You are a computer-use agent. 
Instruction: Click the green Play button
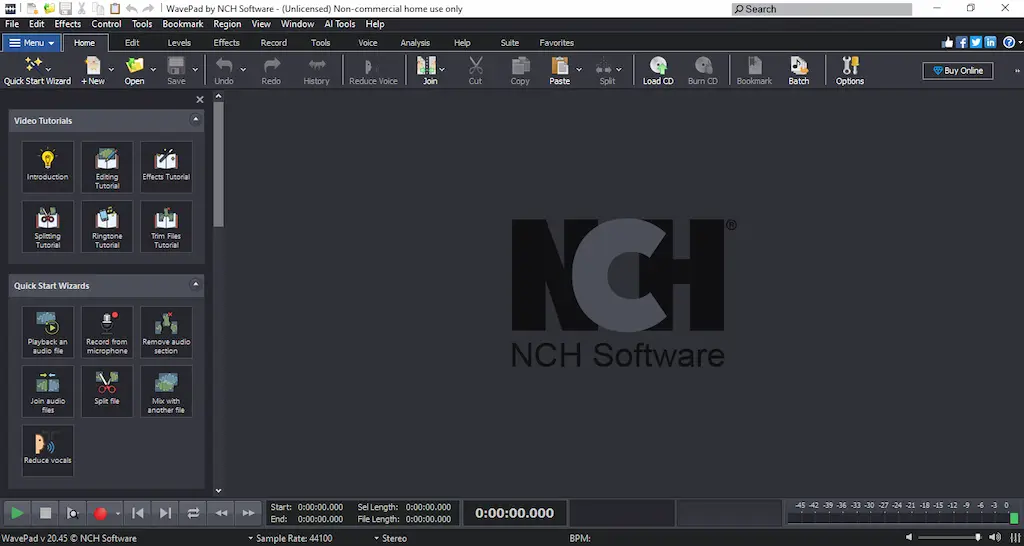[x=18, y=513]
